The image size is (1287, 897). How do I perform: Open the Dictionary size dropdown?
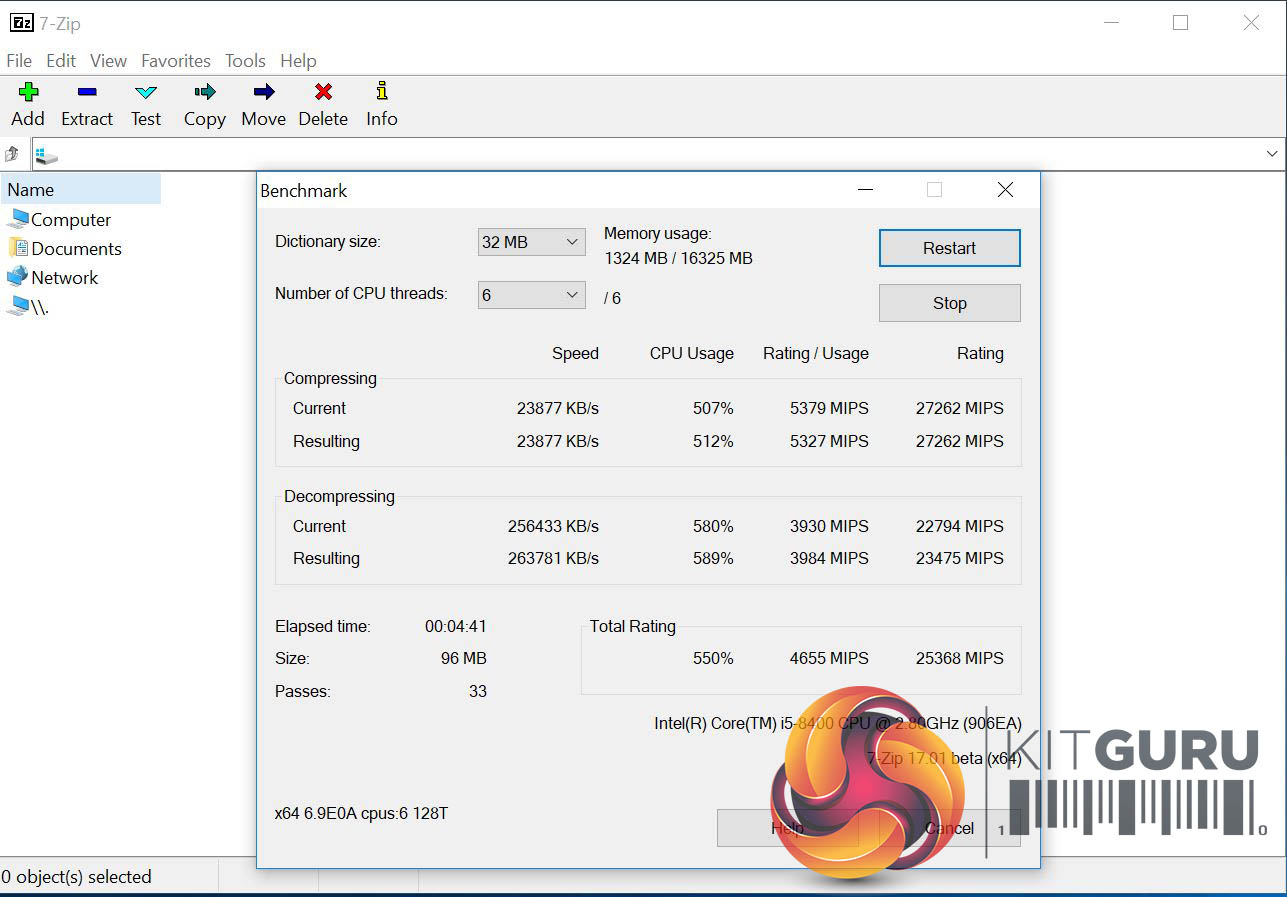(531, 242)
